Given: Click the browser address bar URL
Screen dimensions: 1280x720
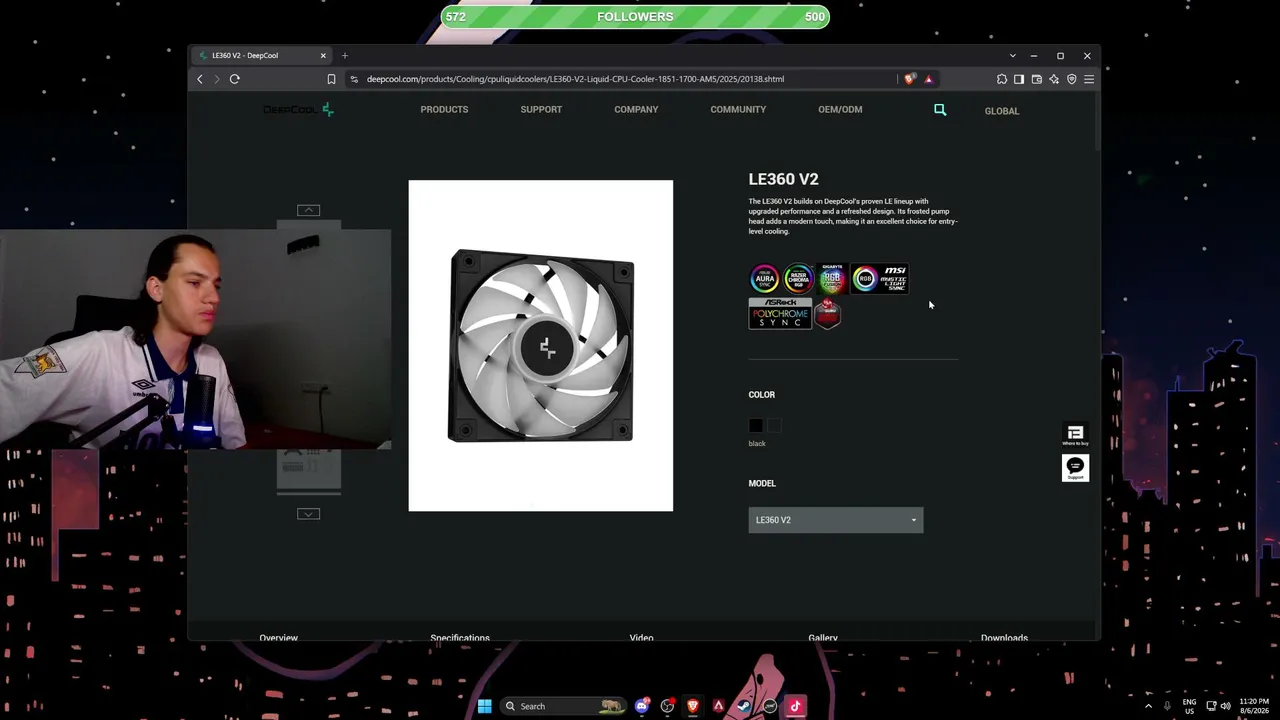Looking at the screenshot, I should [575, 79].
